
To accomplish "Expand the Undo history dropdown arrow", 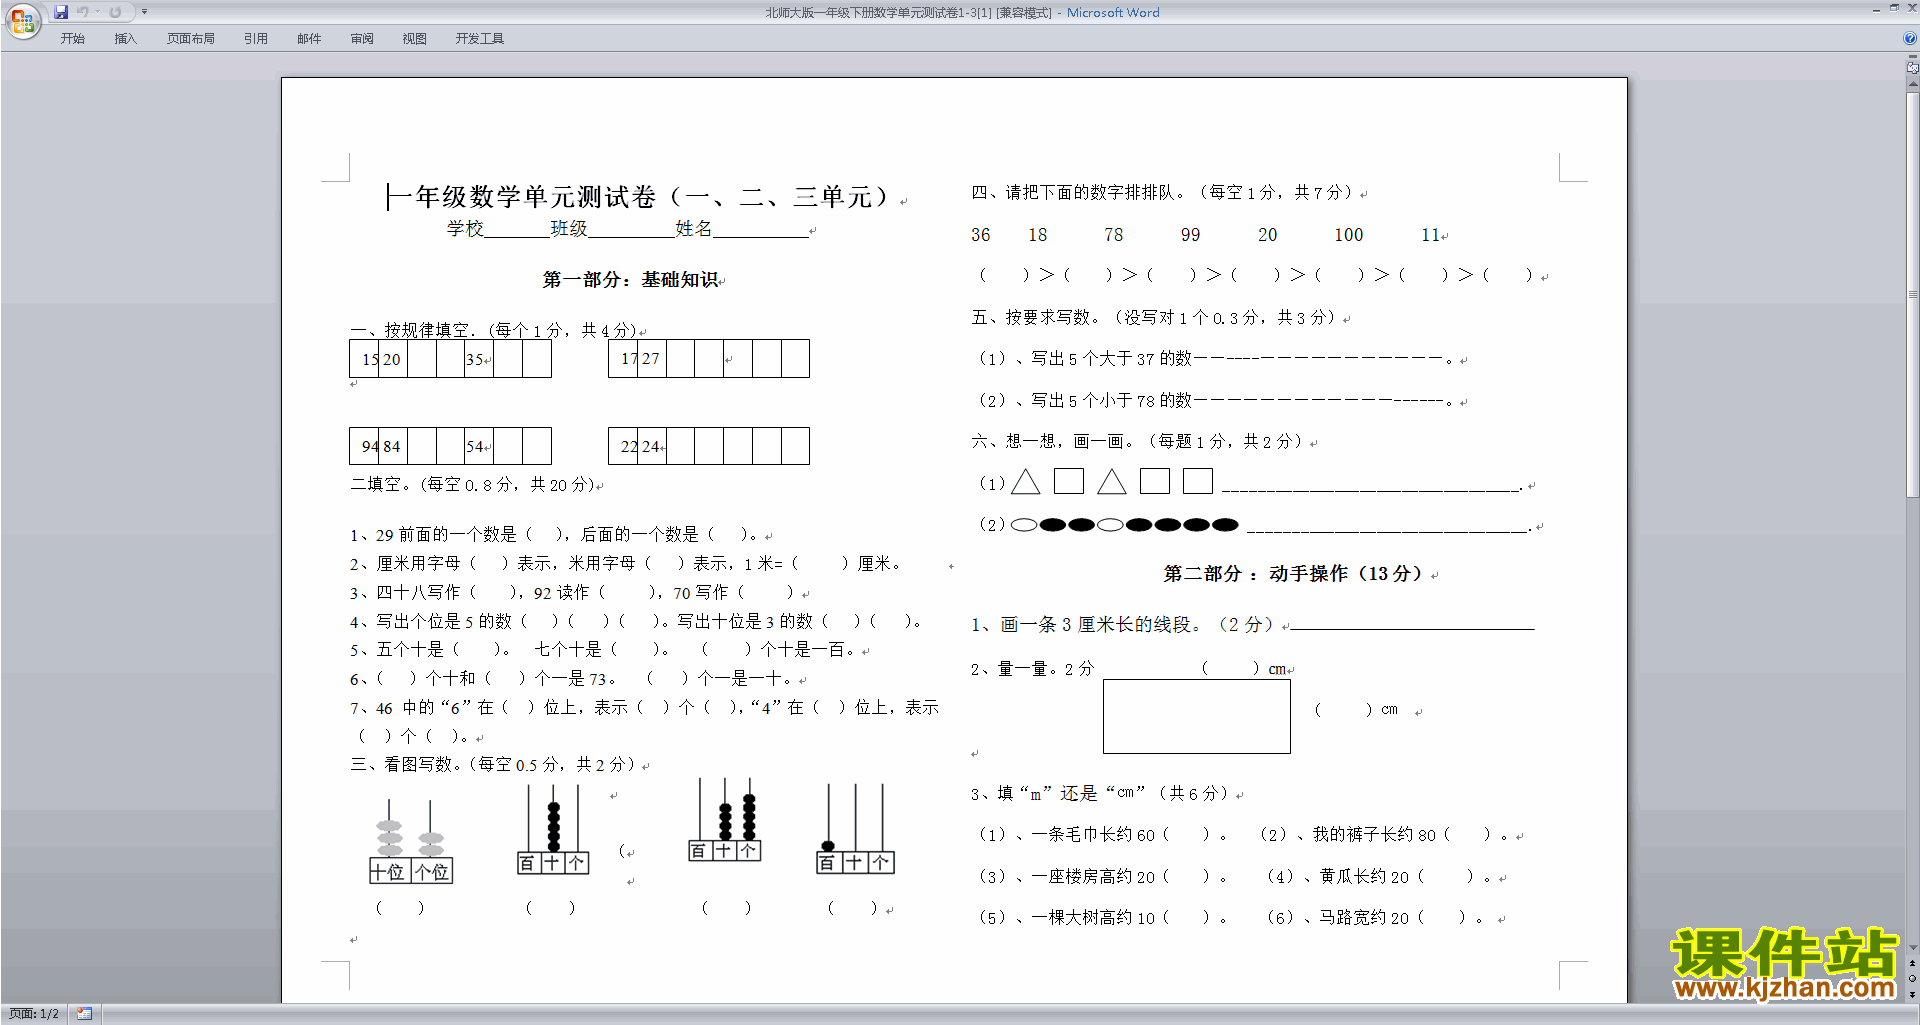I will pyautogui.click(x=97, y=12).
